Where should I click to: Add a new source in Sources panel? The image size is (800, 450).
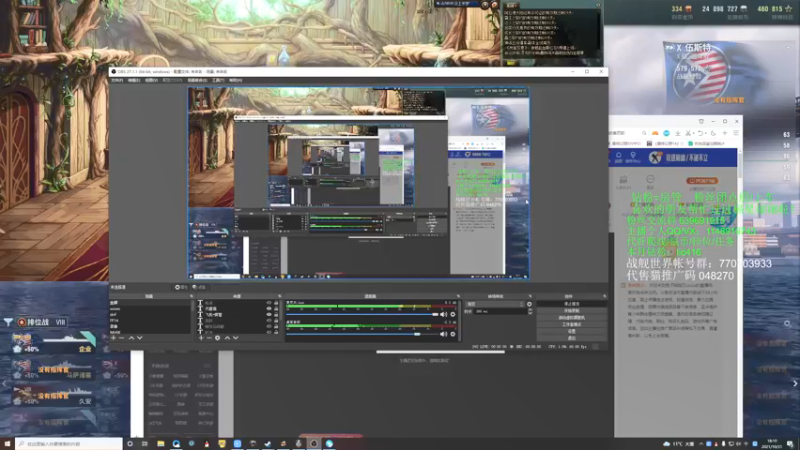[201, 338]
